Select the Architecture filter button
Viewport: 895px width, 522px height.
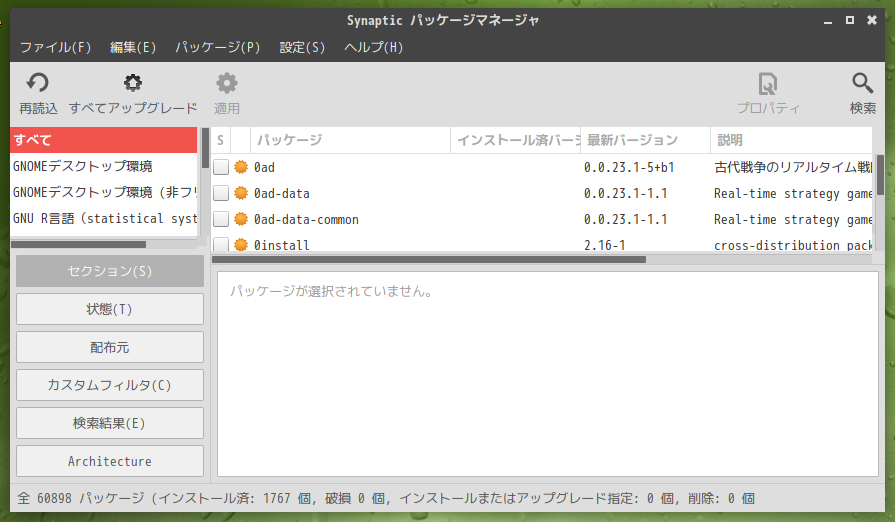point(110,461)
